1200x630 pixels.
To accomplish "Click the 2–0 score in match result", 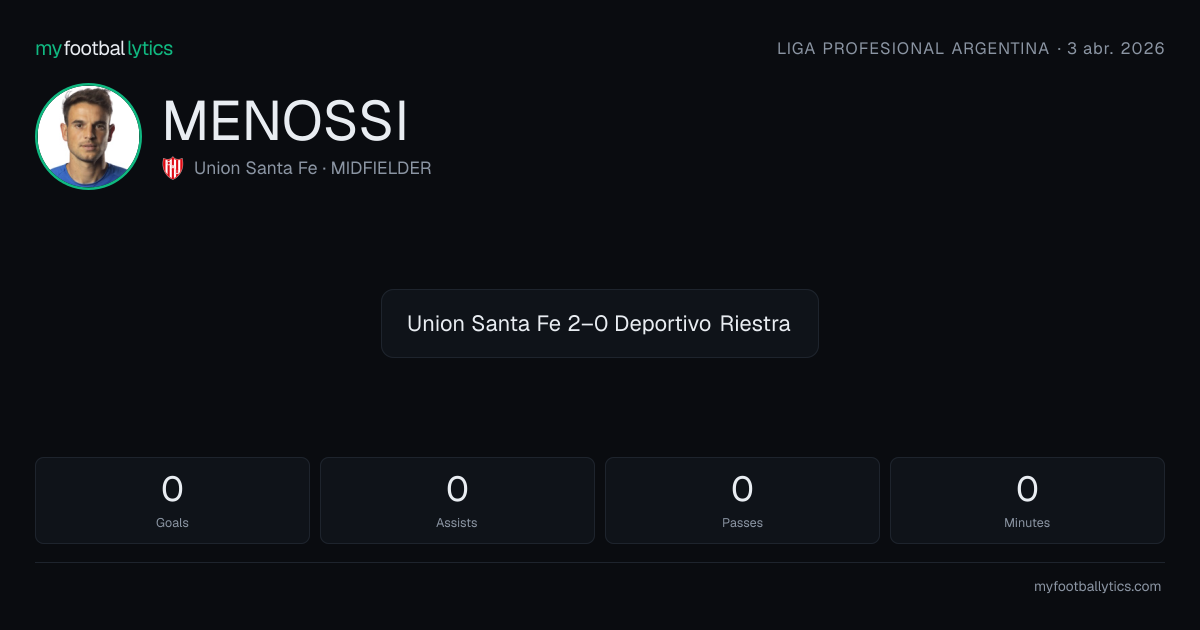I will pos(588,324).
